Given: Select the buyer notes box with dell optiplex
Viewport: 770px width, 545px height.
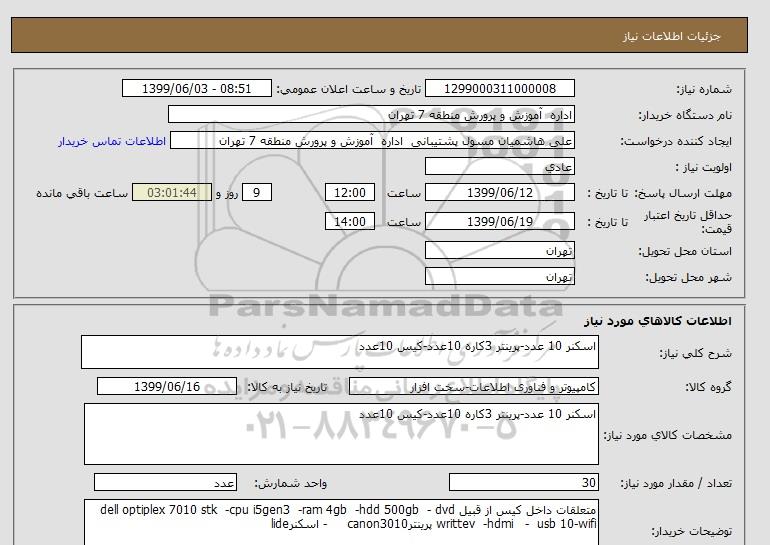Looking at the screenshot, I should click(x=341, y=522).
